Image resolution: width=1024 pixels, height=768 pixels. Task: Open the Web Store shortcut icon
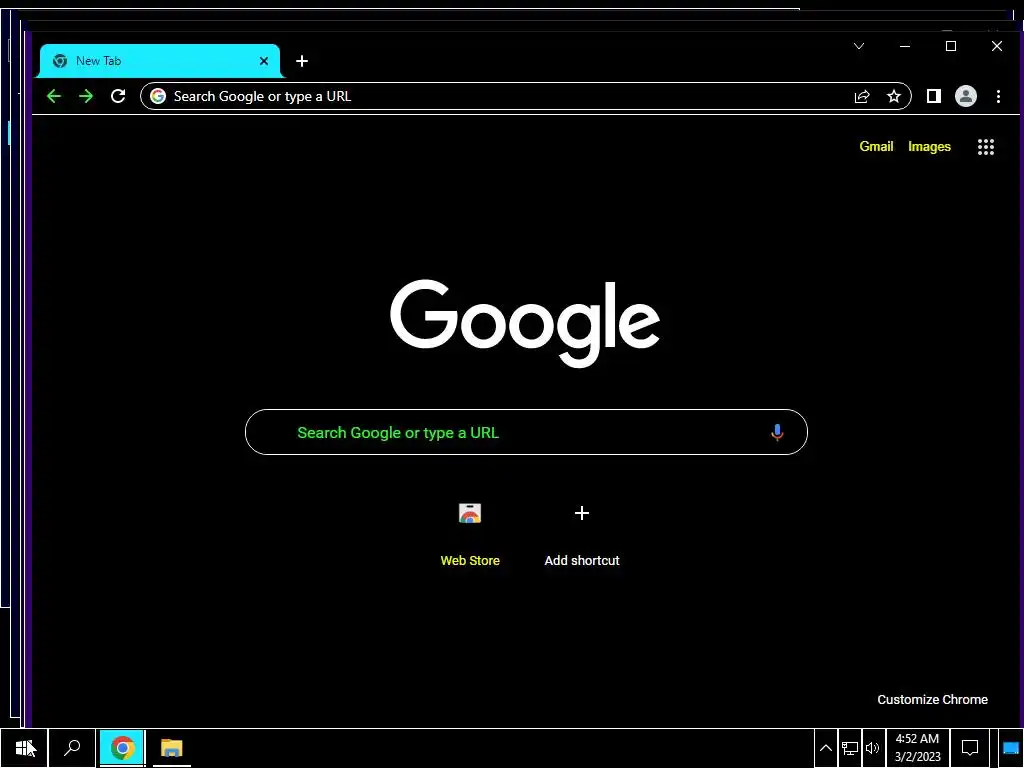click(x=470, y=514)
